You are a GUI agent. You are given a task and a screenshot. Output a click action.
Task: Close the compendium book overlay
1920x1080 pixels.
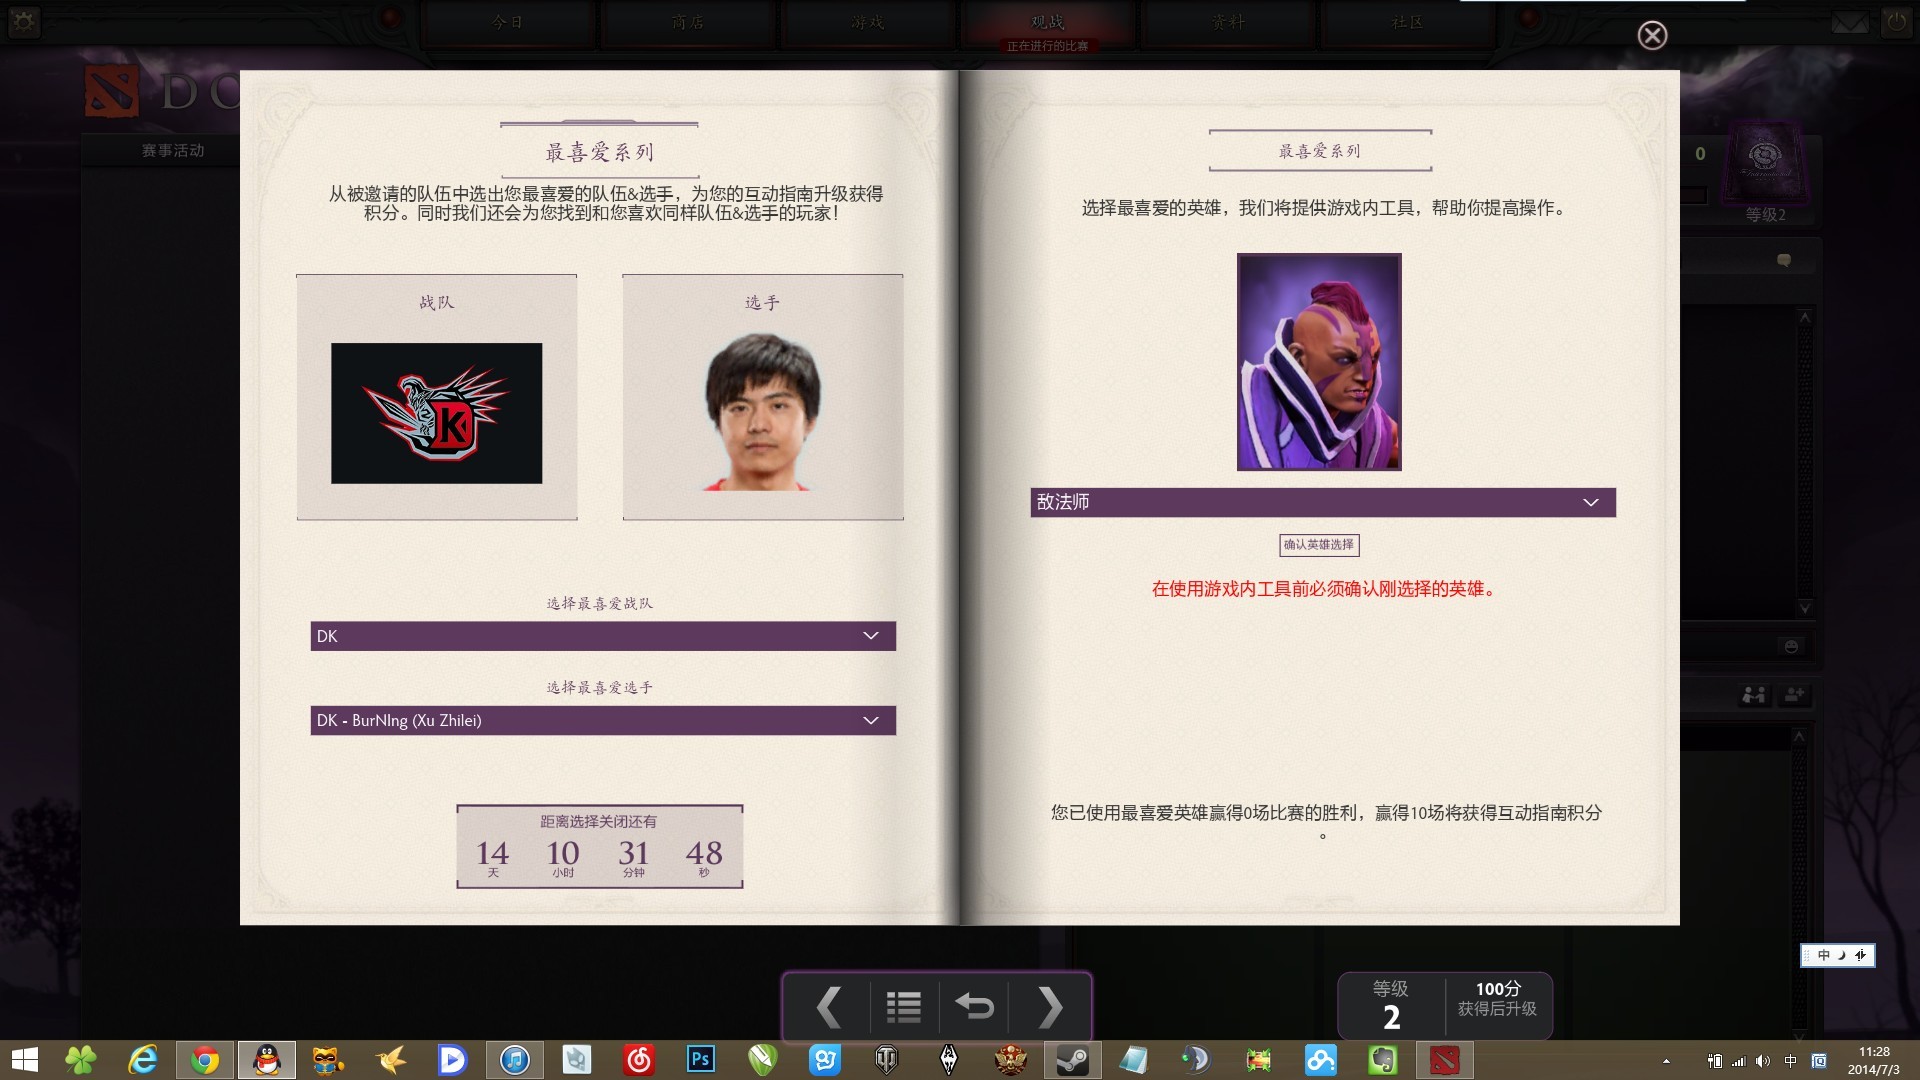1652,36
